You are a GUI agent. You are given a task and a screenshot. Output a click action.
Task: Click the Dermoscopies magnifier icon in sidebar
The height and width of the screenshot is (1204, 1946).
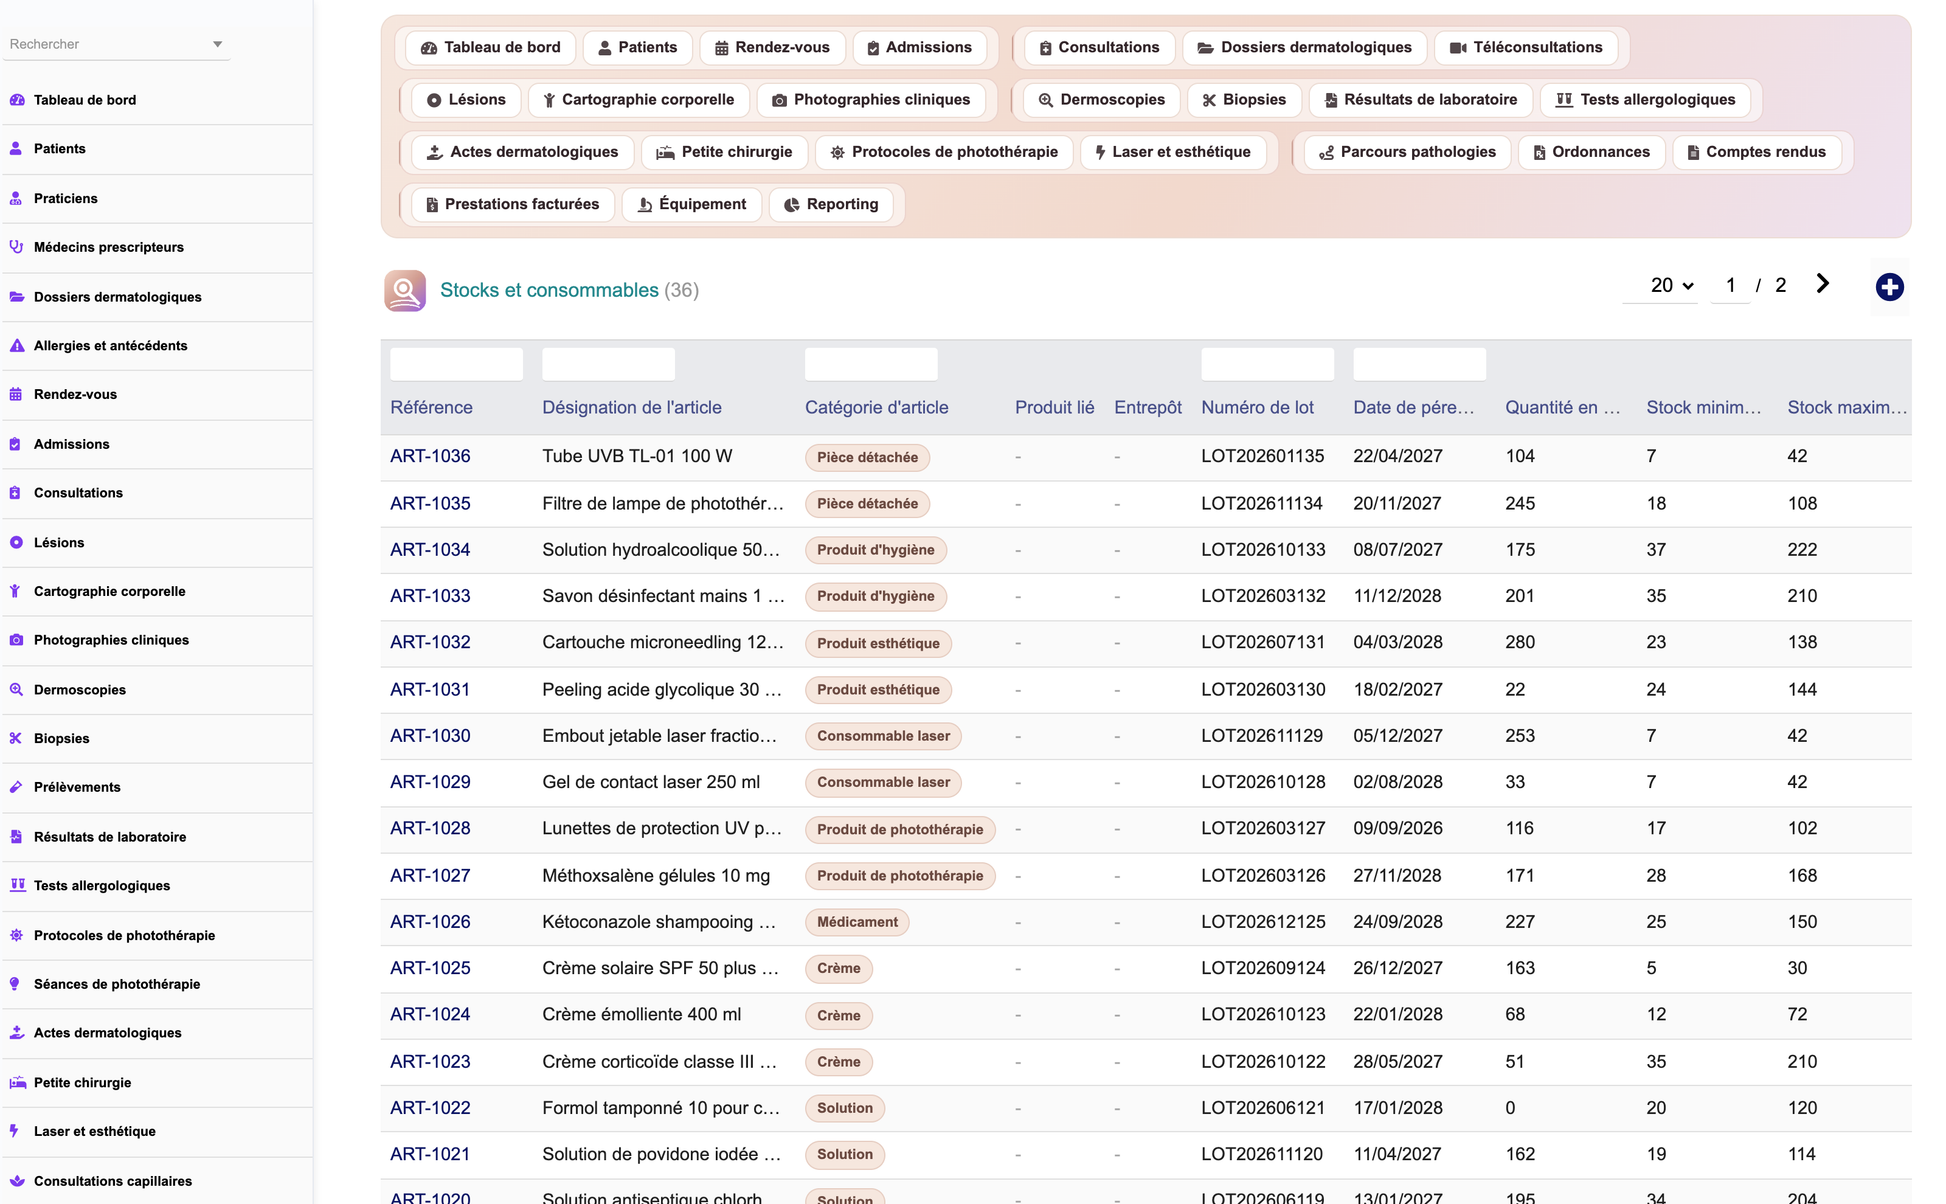pyautogui.click(x=16, y=690)
